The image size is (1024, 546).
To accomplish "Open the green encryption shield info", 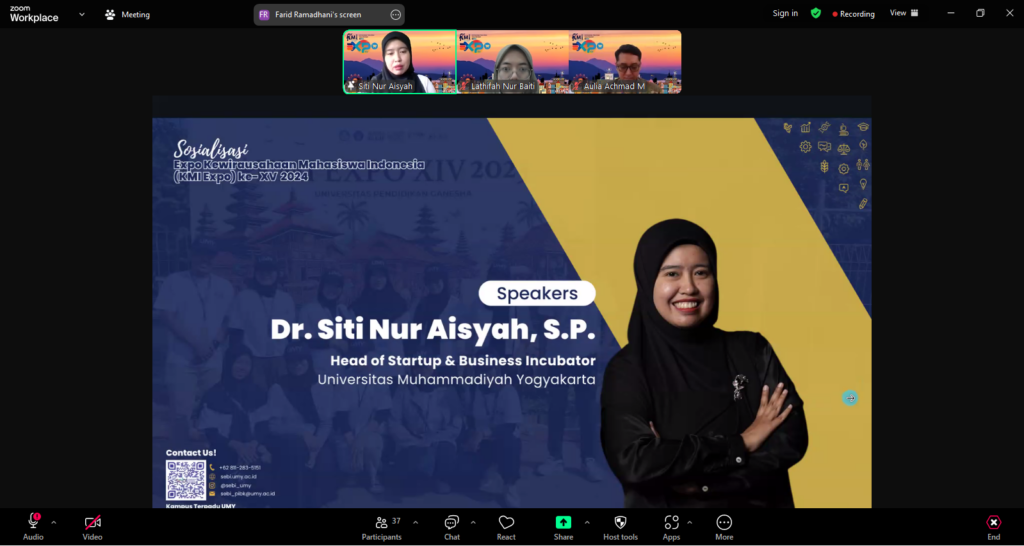I will pos(816,13).
